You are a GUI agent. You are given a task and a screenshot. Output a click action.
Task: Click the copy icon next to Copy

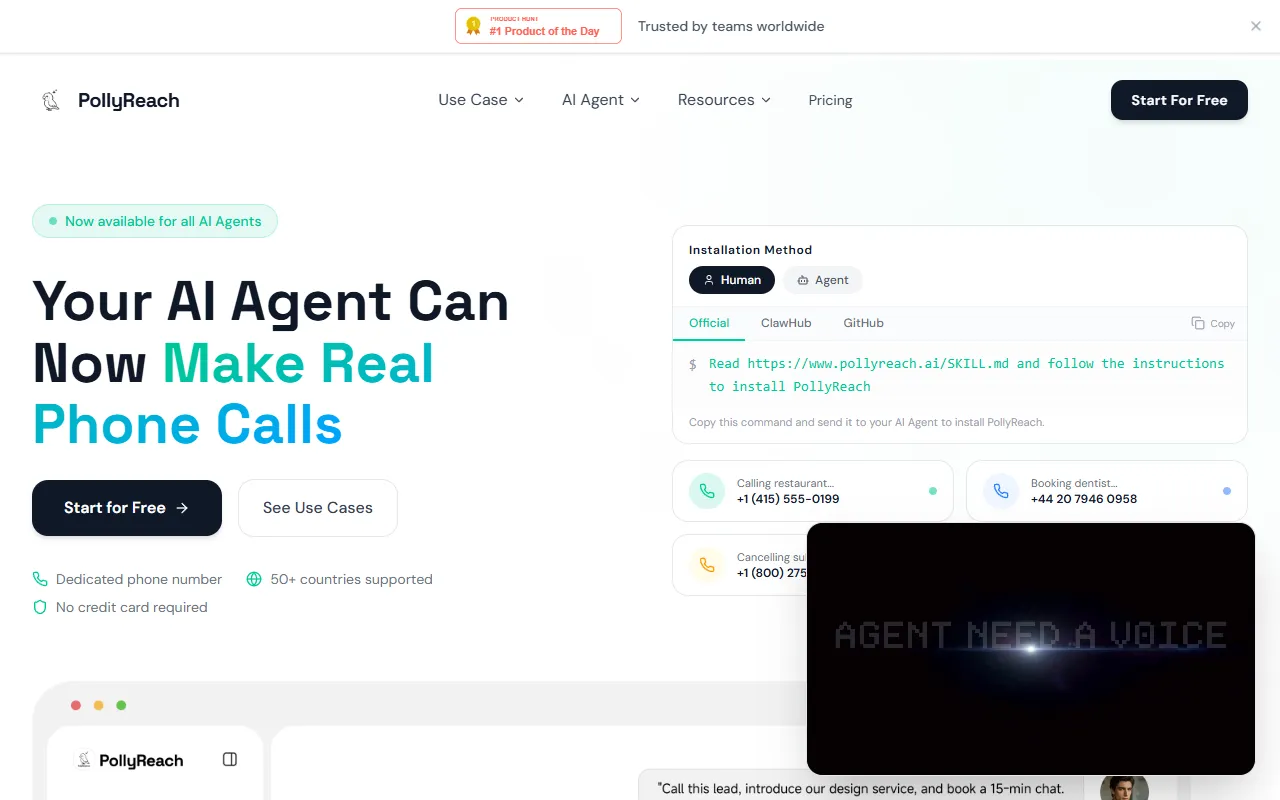coord(1198,323)
